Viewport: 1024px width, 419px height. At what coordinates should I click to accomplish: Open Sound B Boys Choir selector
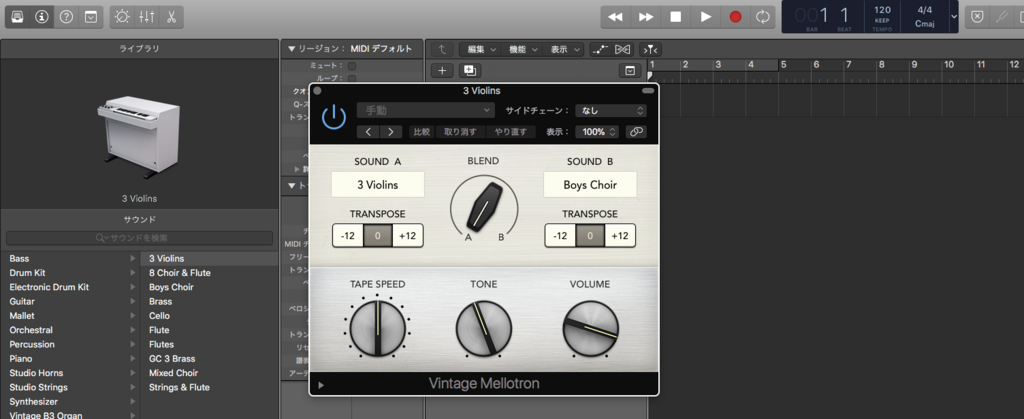point(590,185)
